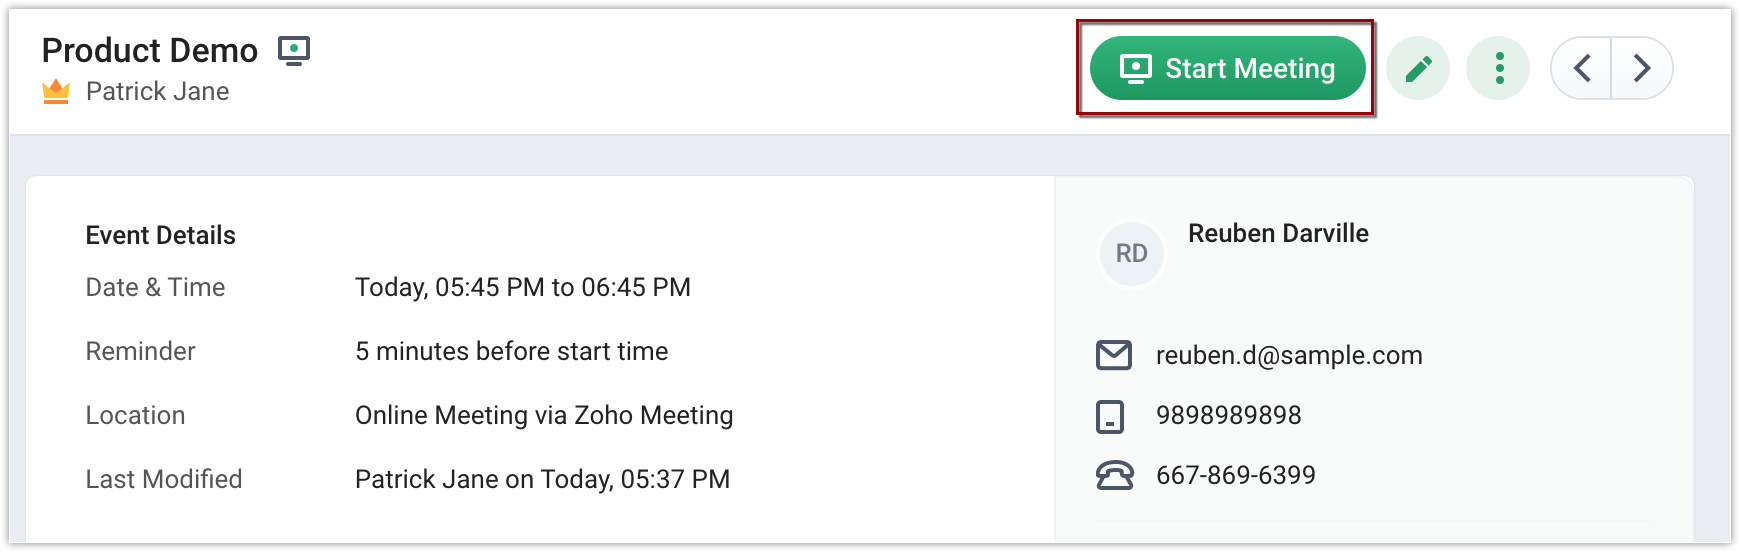Click the online meeting icon beside Product Demo
The image size is (1740, 552).
(x=294, y=50)
